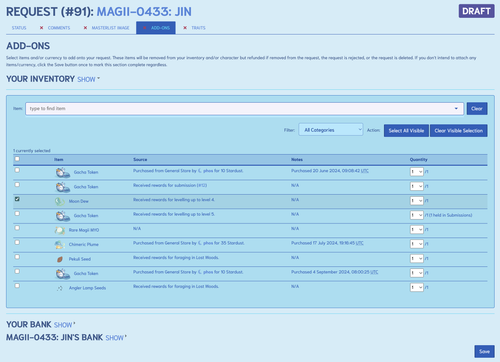This screenshot has height=362, width=500.
Task: Open quantity dropdown for Angler Lamp Seeds
Action: pyautogui.click(x=417, y=287)
